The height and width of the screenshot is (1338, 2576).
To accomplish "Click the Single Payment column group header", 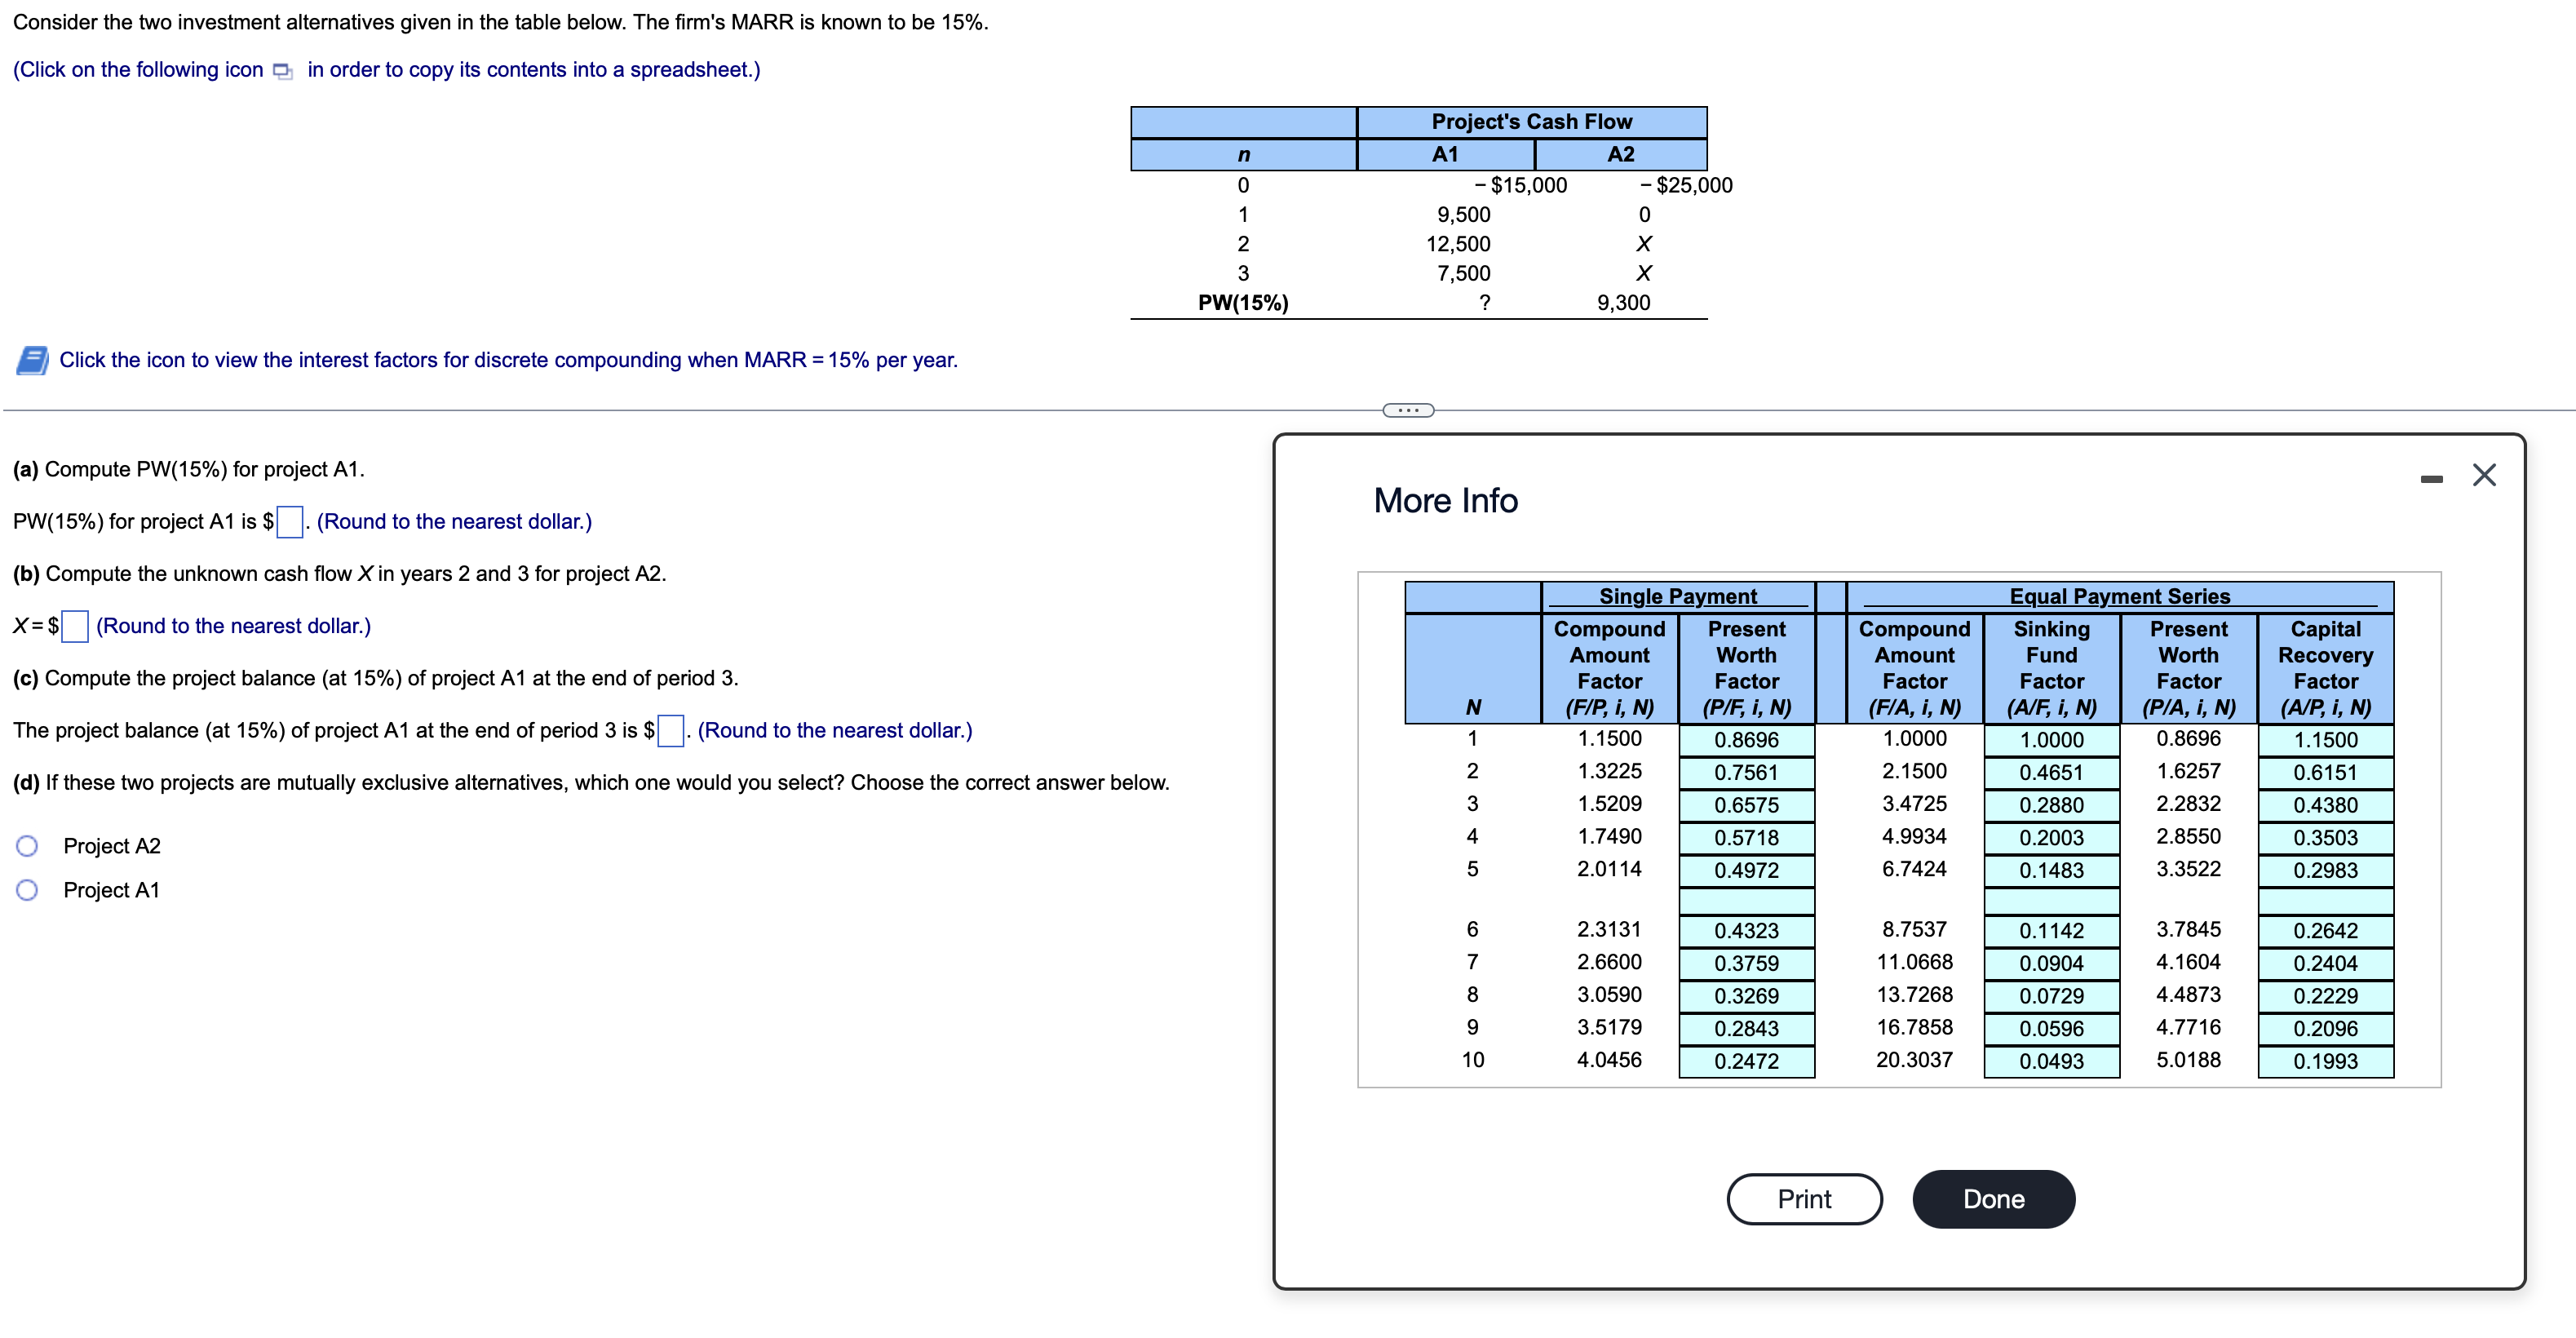I will pyautogui.click(x=1677, y=596).
